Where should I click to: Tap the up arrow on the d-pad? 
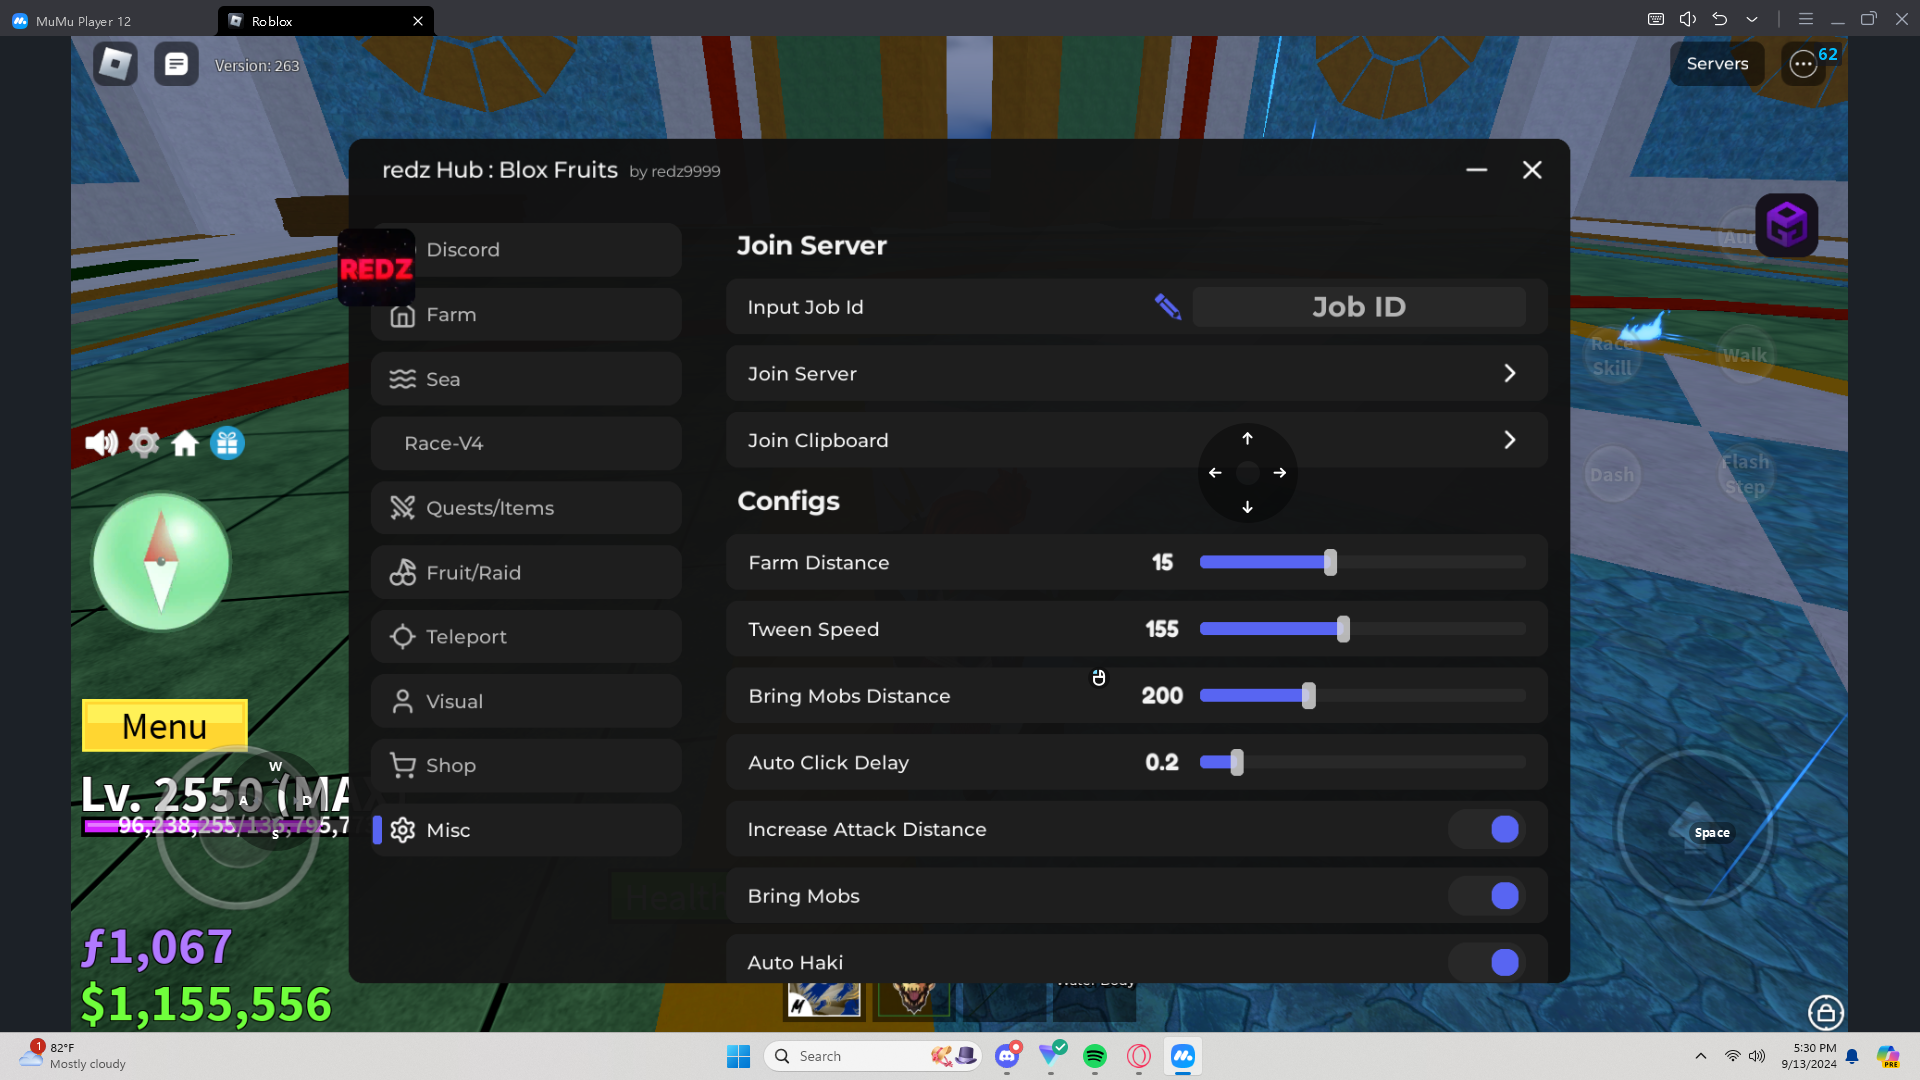(x=1247, y=438)
